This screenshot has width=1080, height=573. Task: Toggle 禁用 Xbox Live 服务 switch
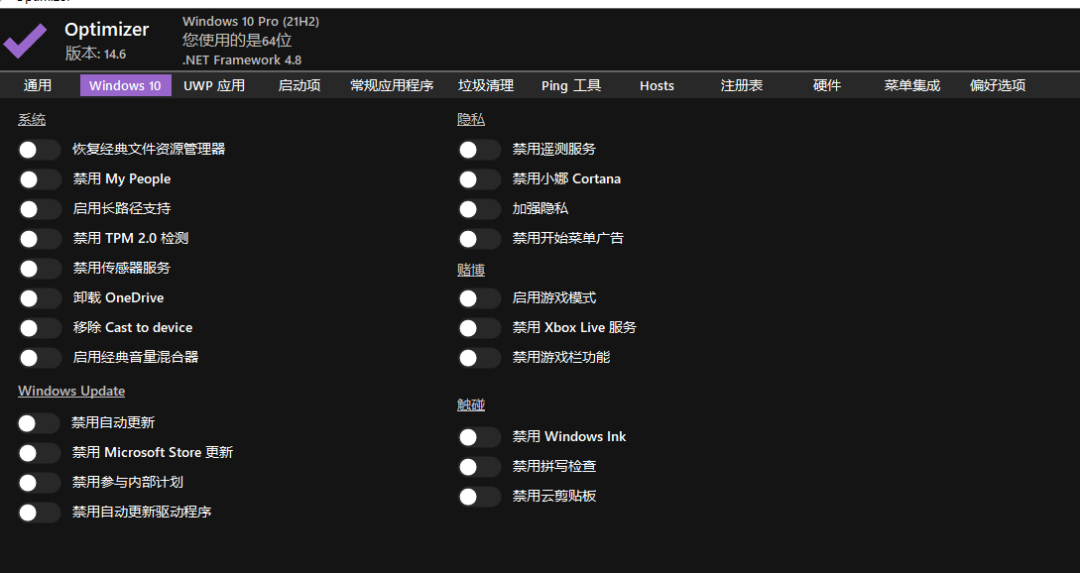pos(479,327)
